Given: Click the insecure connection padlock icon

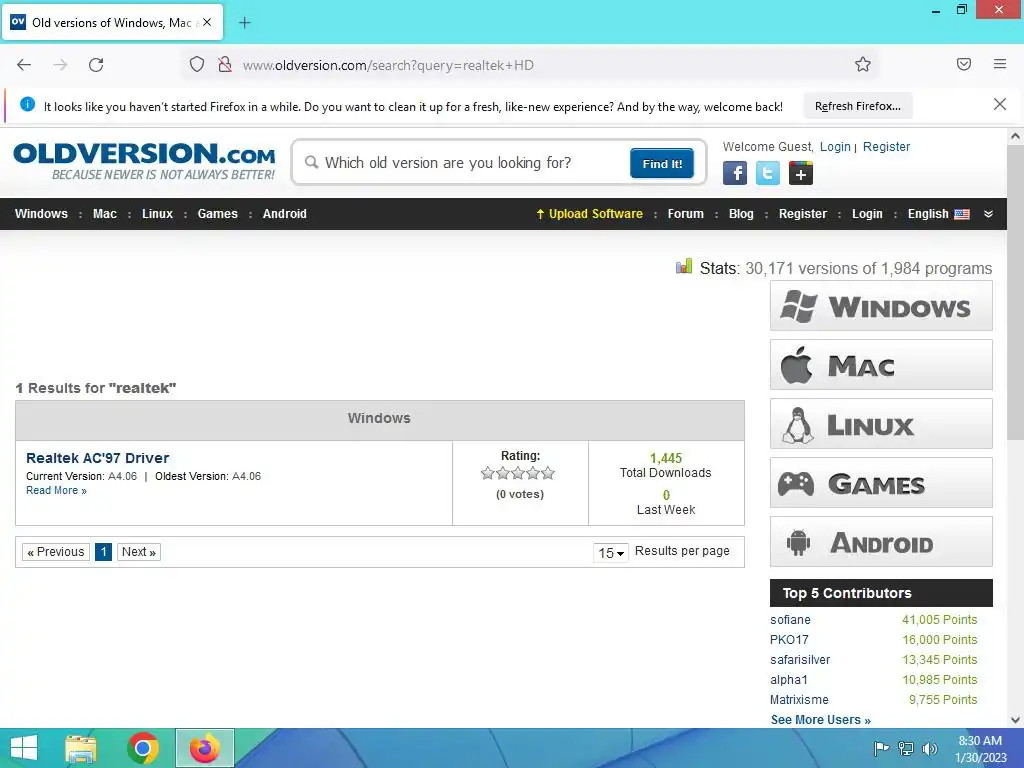Looking at the screenshot, I should point(225,64).
